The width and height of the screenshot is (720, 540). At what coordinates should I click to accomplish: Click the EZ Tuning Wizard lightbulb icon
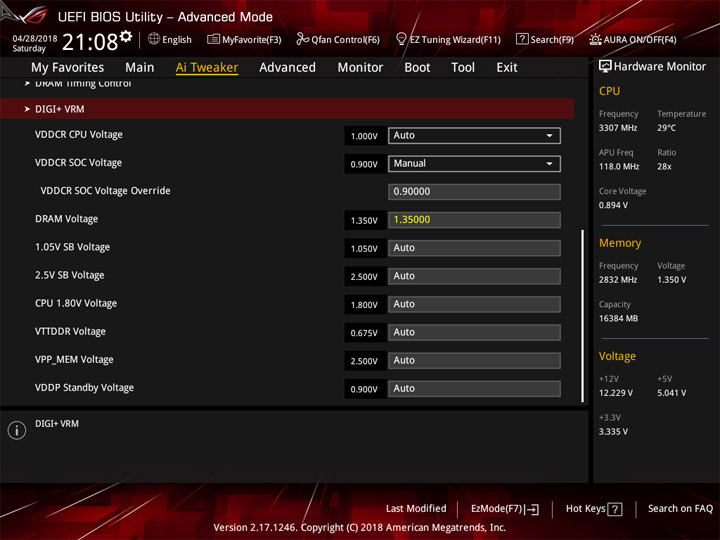(x=401, y=39)
